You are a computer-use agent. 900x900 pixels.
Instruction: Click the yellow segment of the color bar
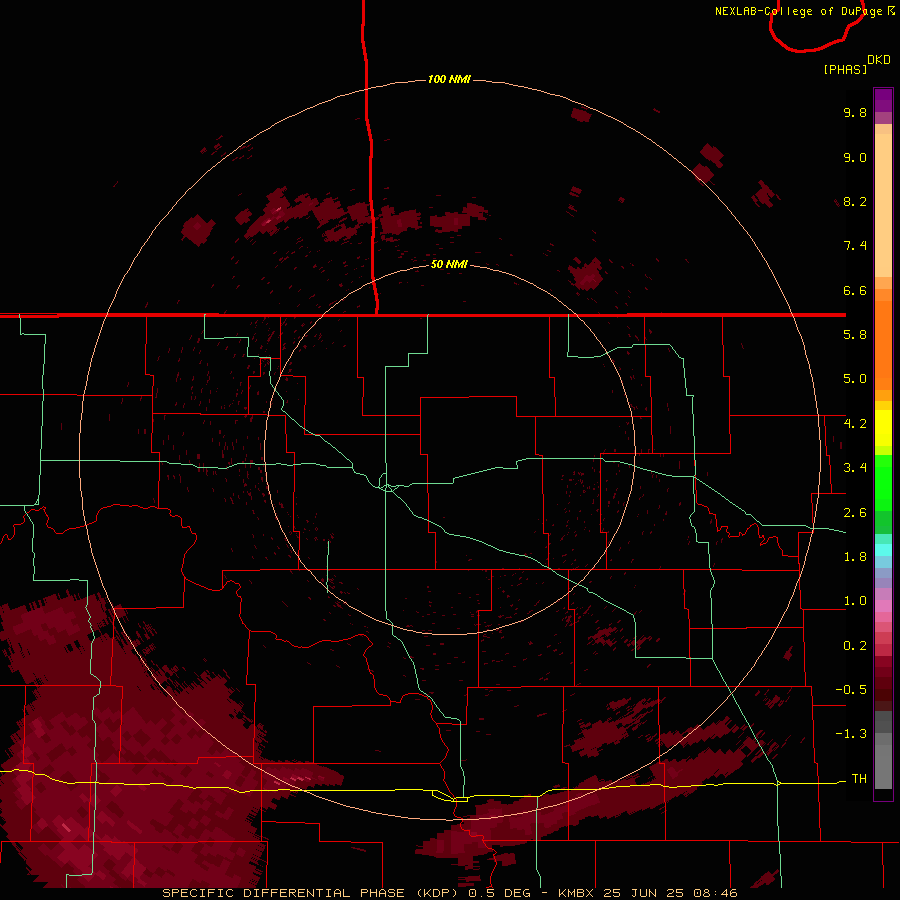[x=883, y=428]
